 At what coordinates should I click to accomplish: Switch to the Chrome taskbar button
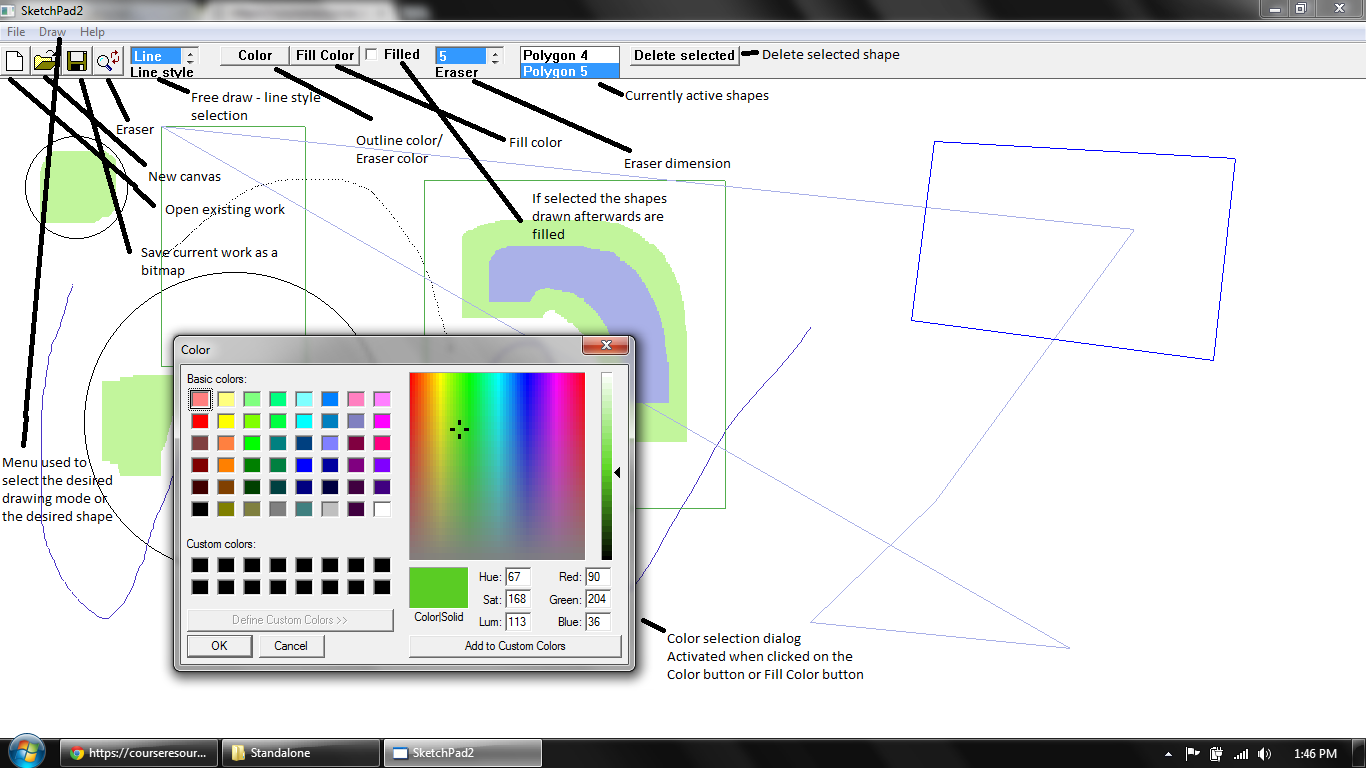[139, 753]
